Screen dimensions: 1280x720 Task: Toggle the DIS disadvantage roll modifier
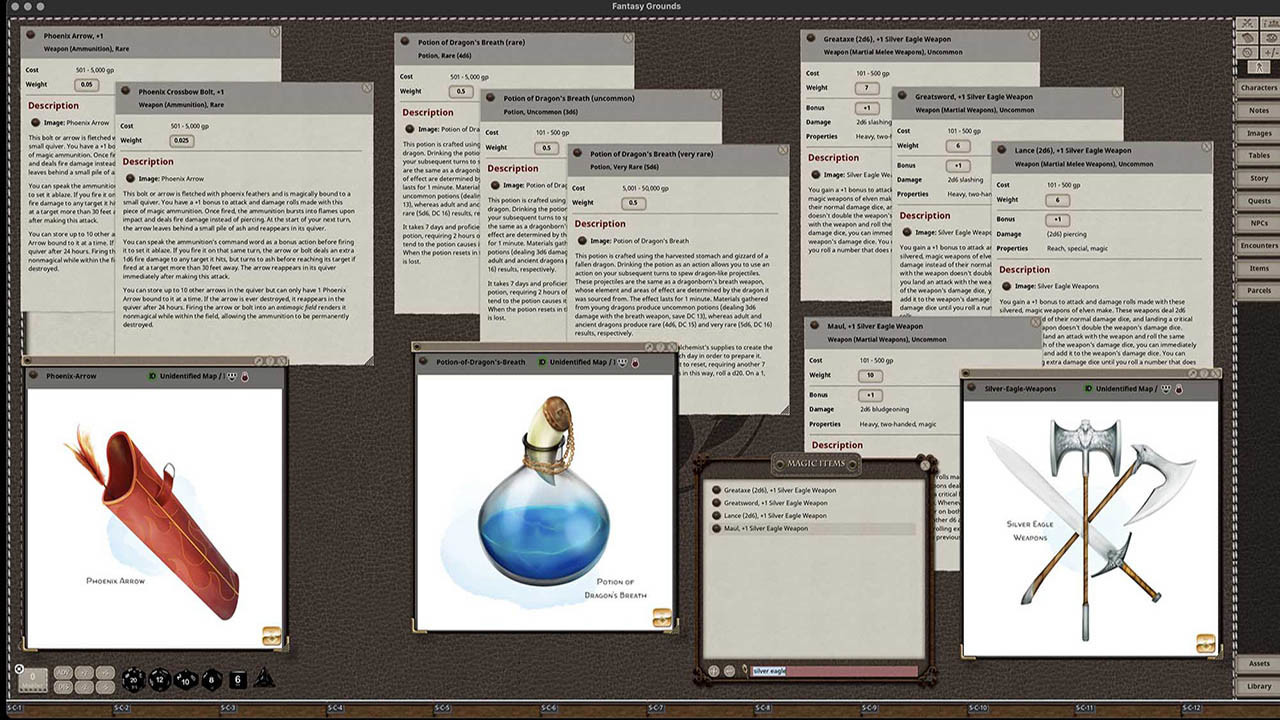[x=63, y=687]
